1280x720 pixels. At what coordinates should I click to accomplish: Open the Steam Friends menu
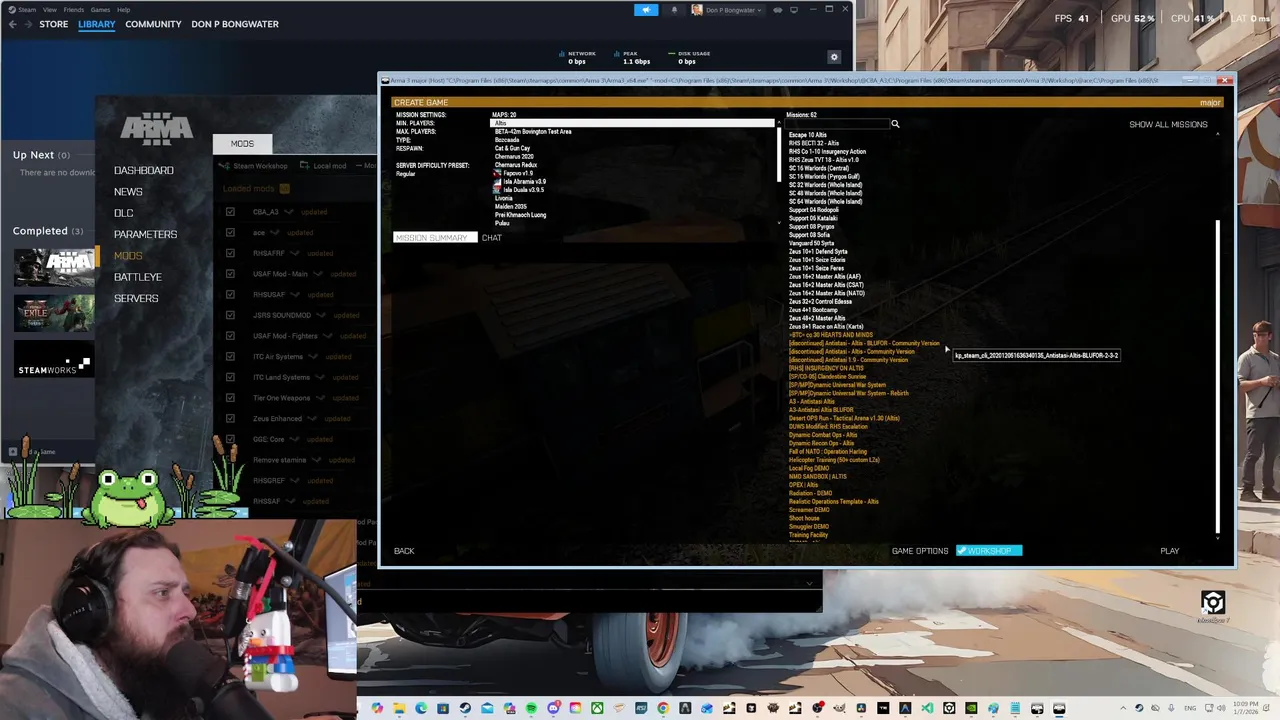74,10
